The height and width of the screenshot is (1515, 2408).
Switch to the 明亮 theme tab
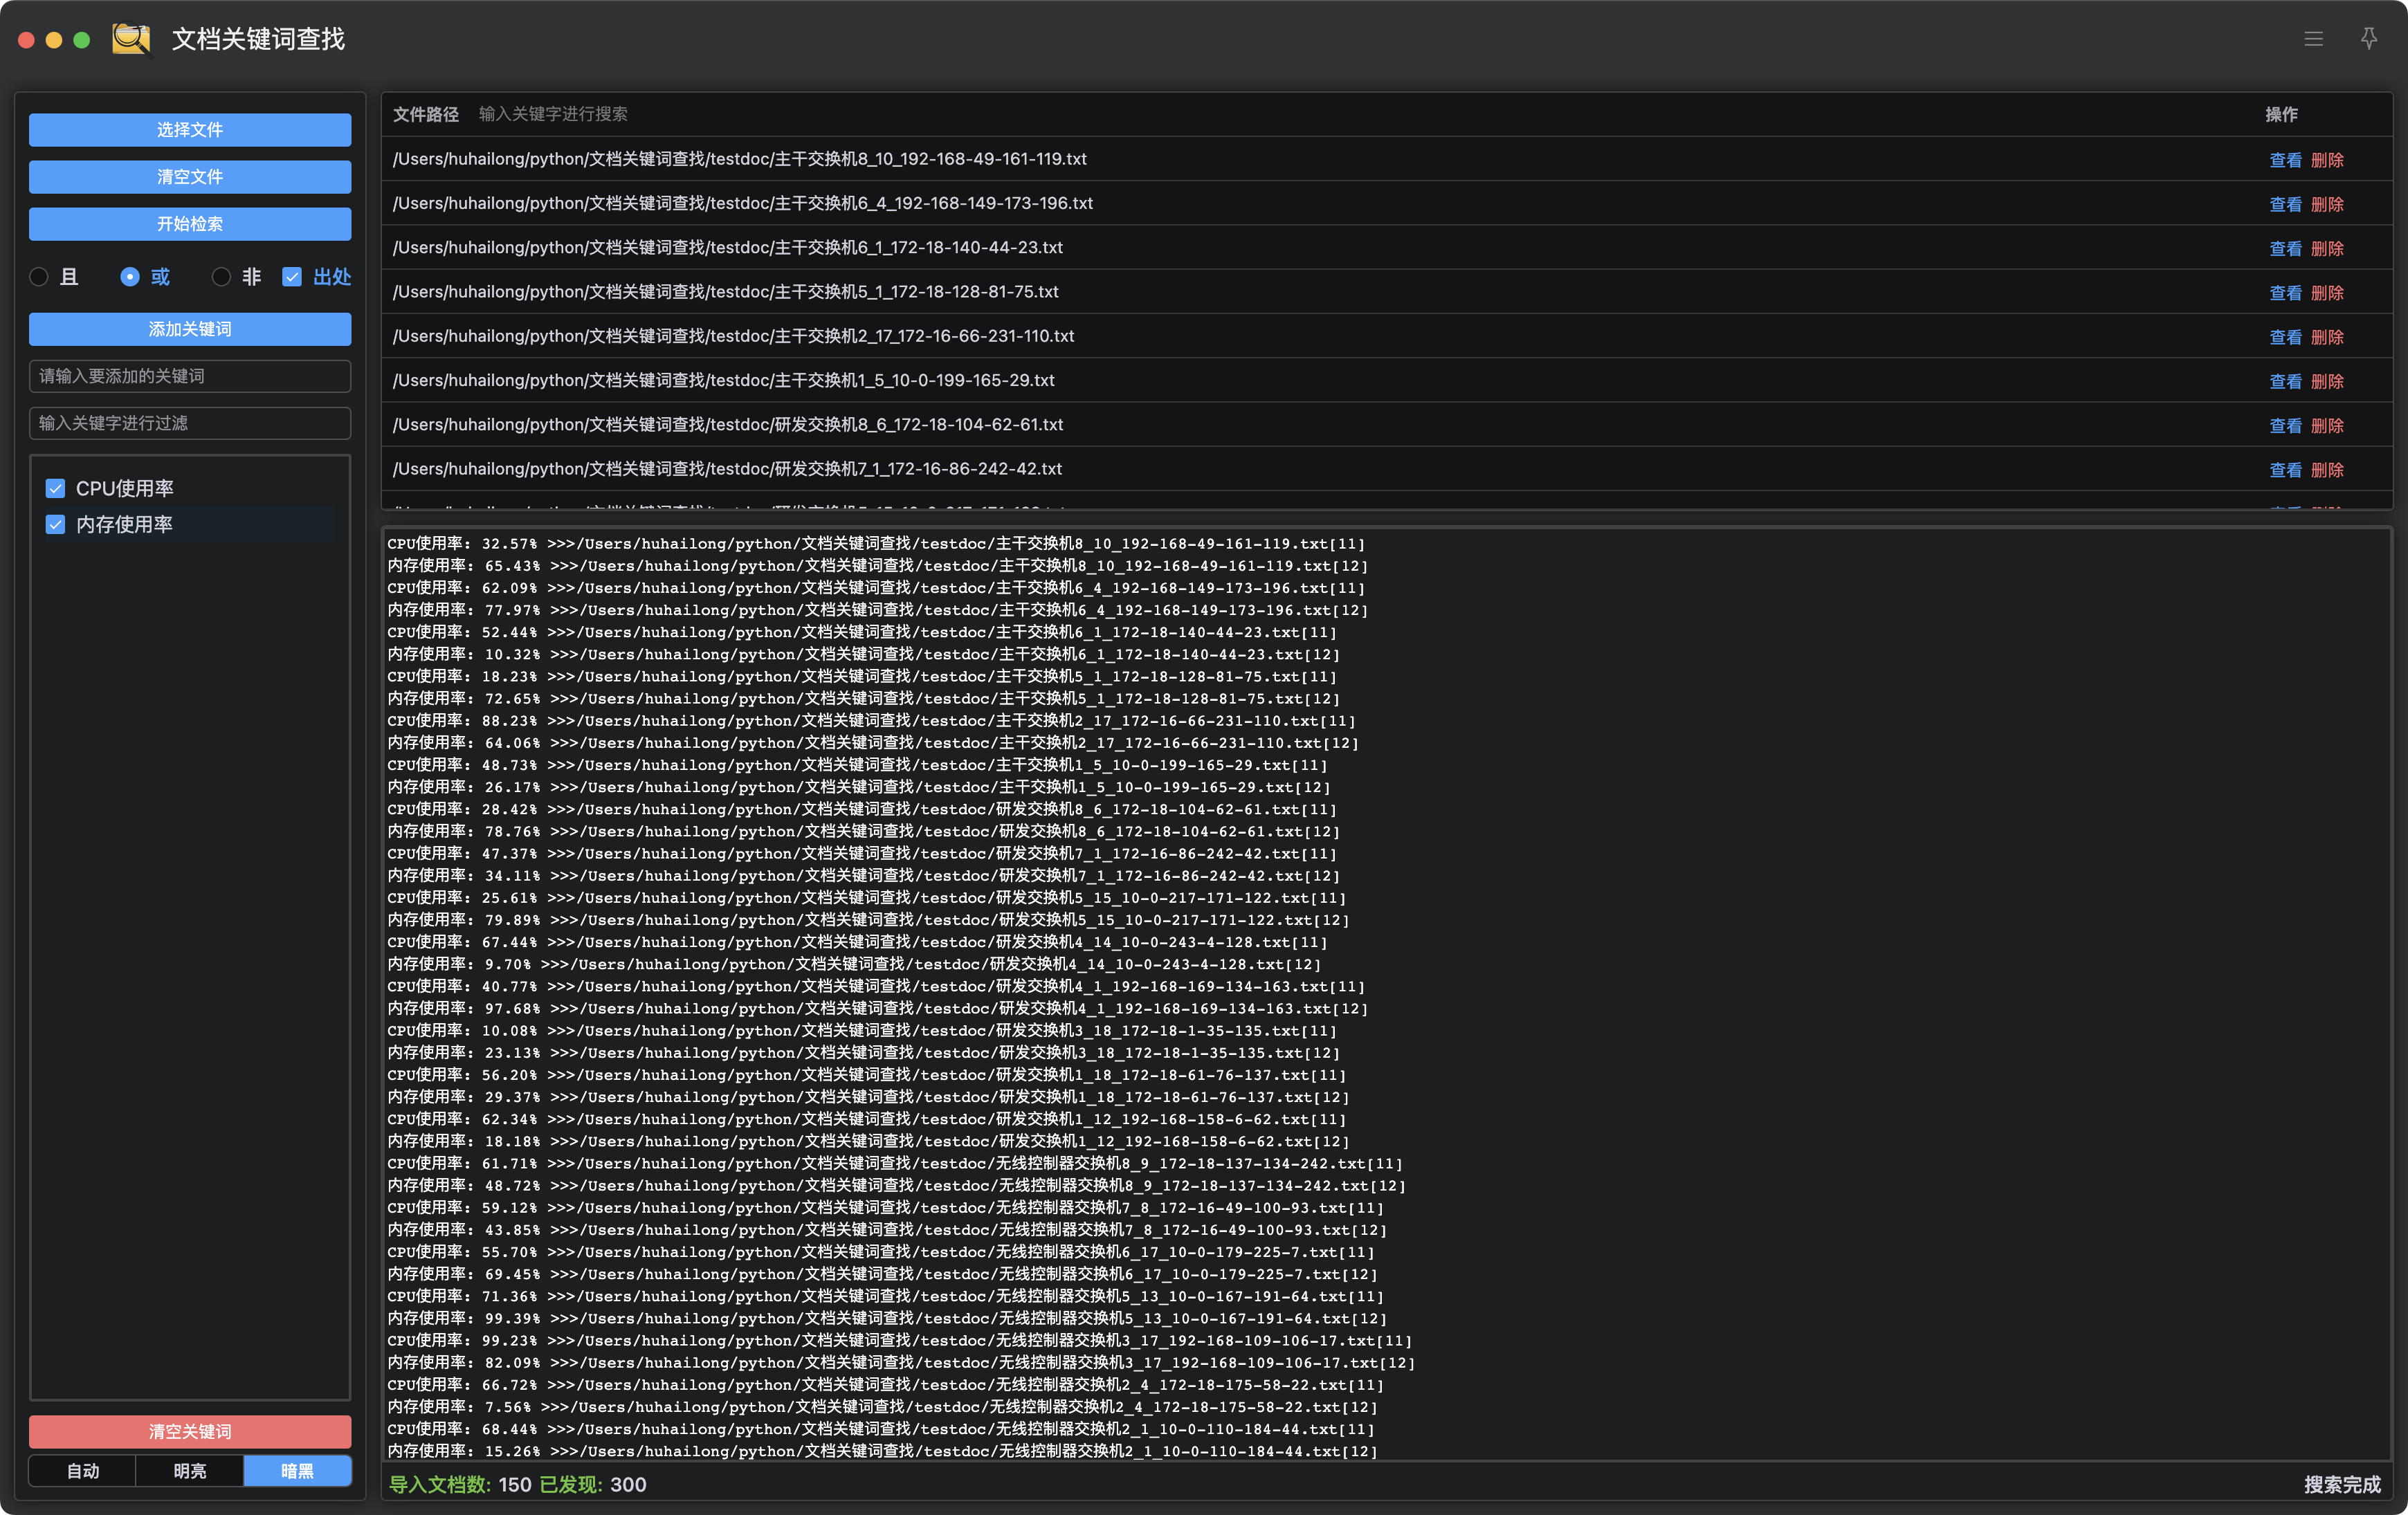(190, 1470)
